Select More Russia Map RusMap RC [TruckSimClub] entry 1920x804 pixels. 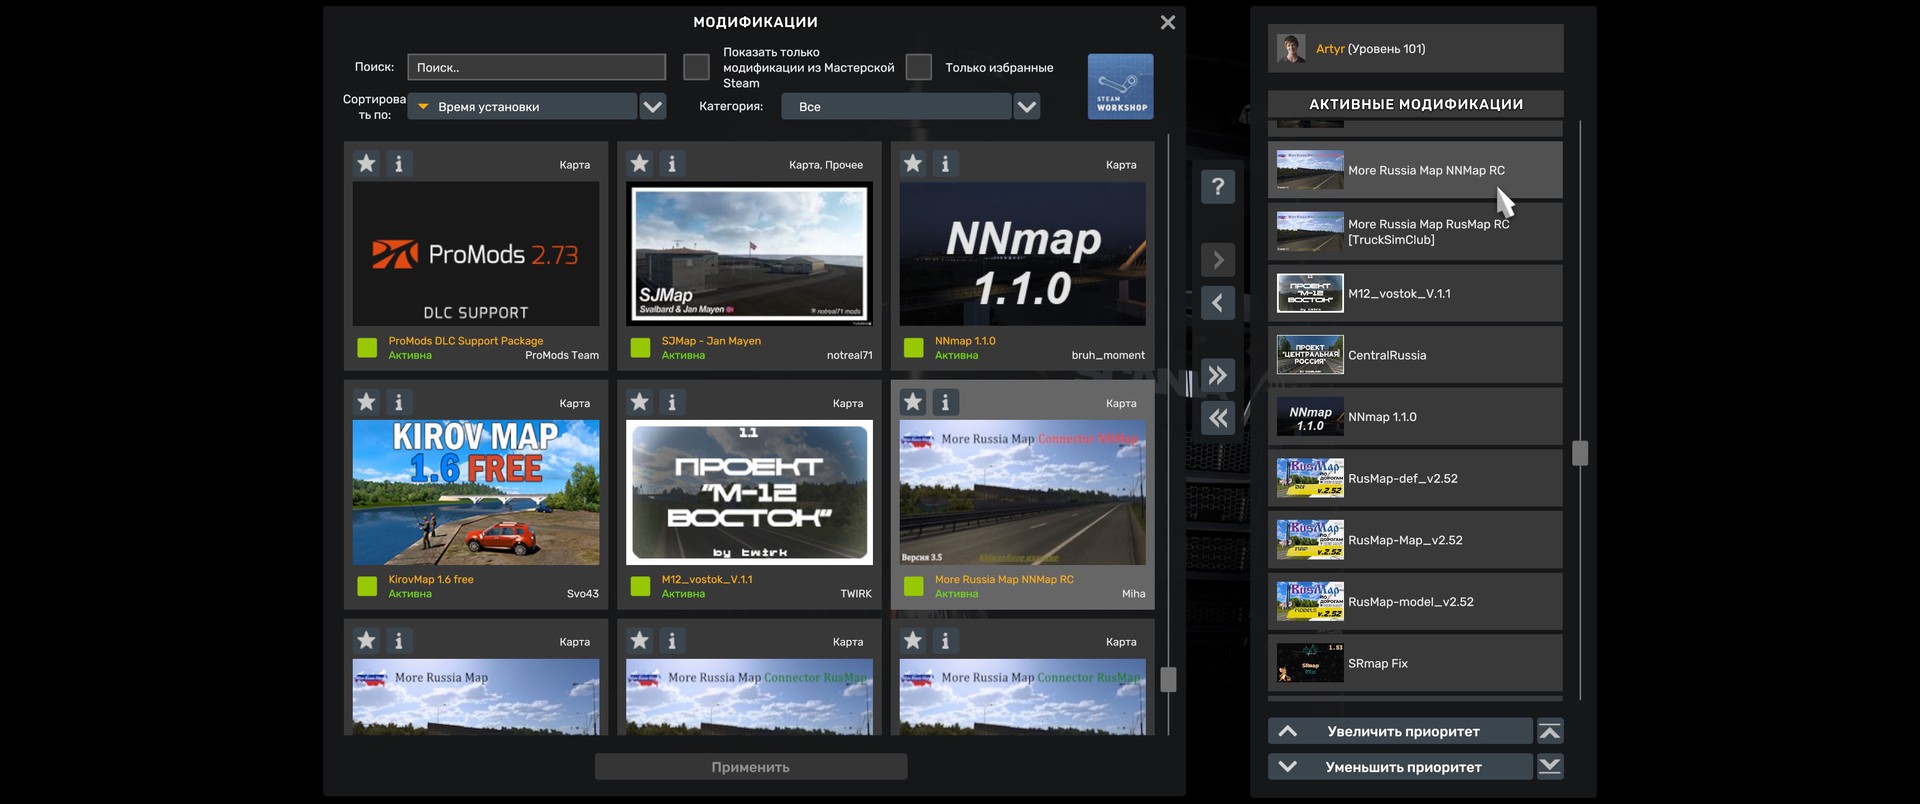(1415, 232)
